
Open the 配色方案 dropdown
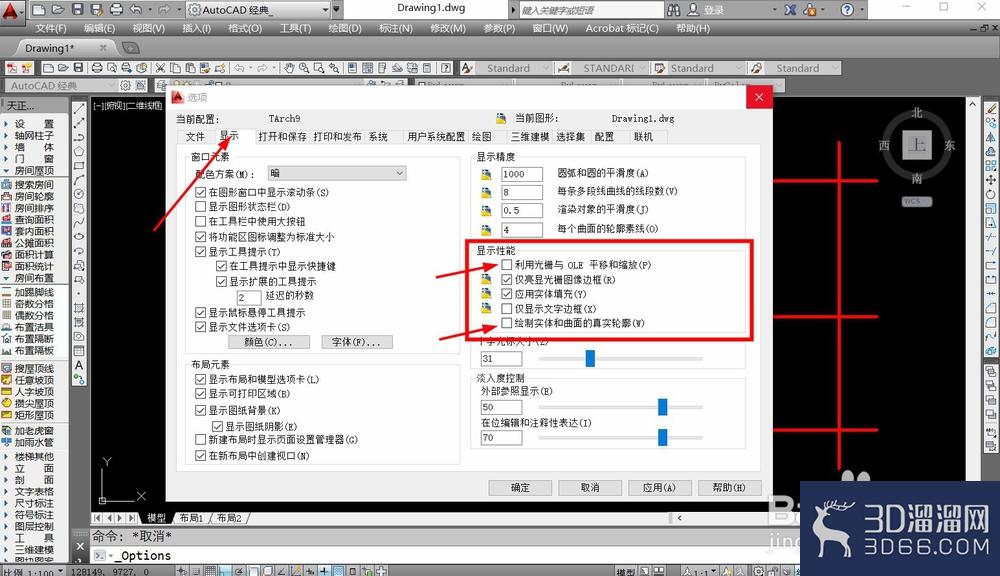click(x=337, y=174)
